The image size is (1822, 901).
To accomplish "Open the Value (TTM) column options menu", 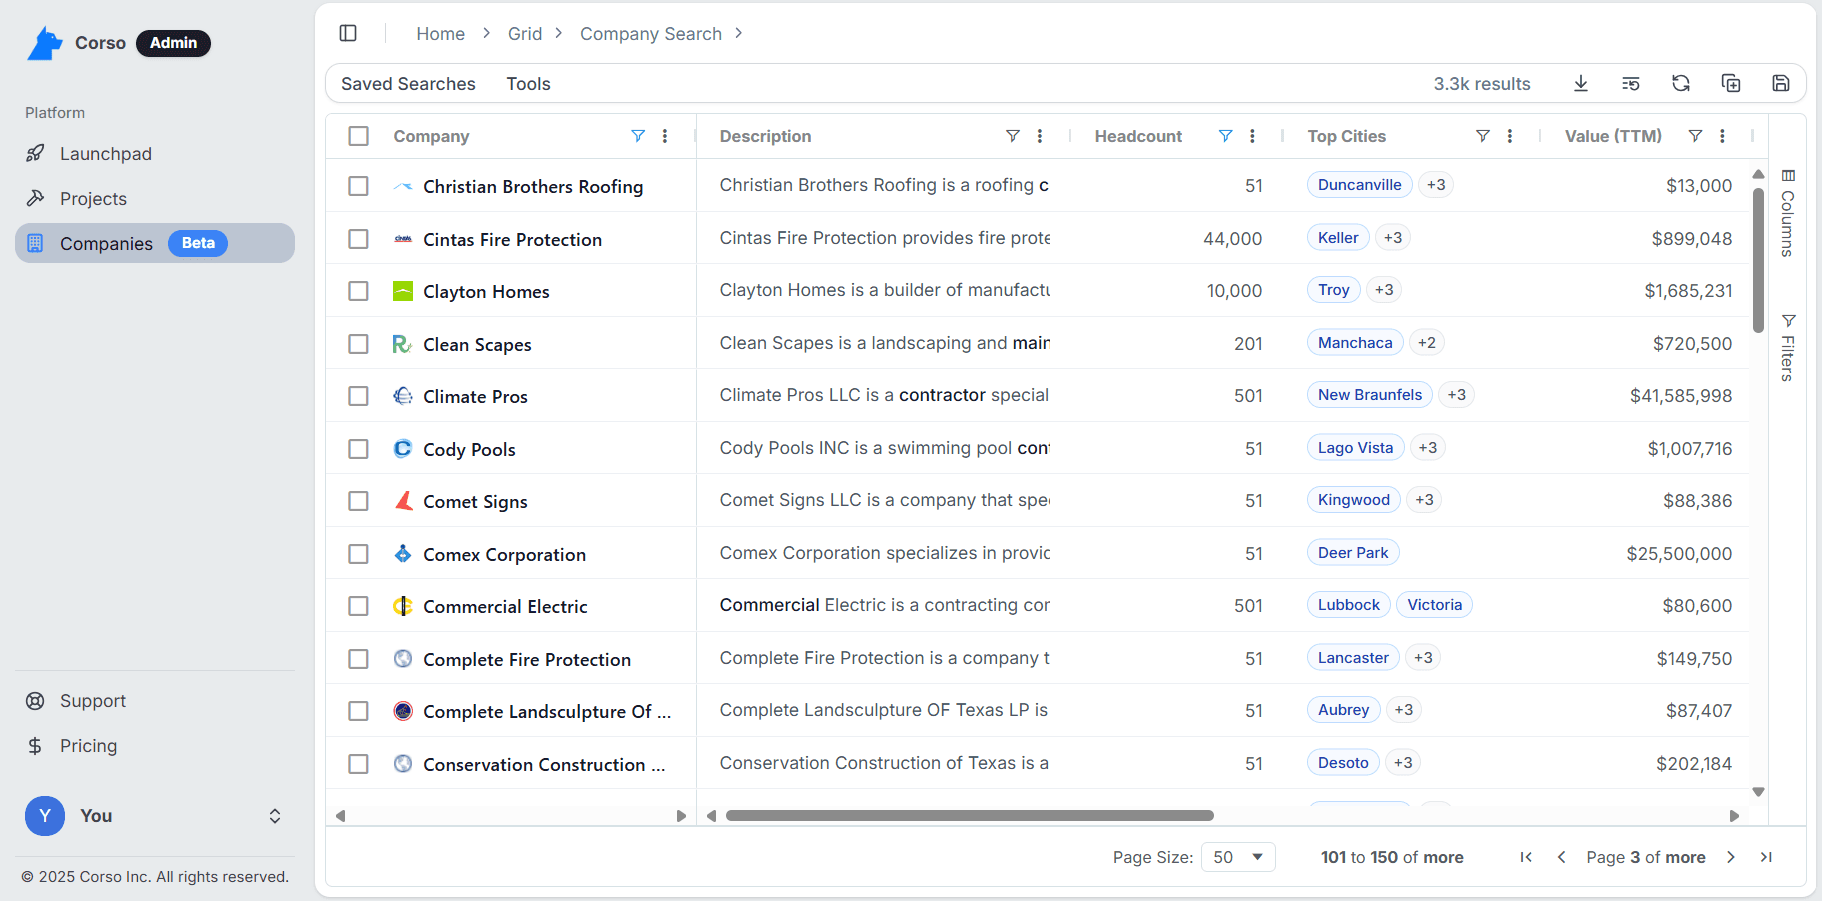I will tap(1722, 136).
